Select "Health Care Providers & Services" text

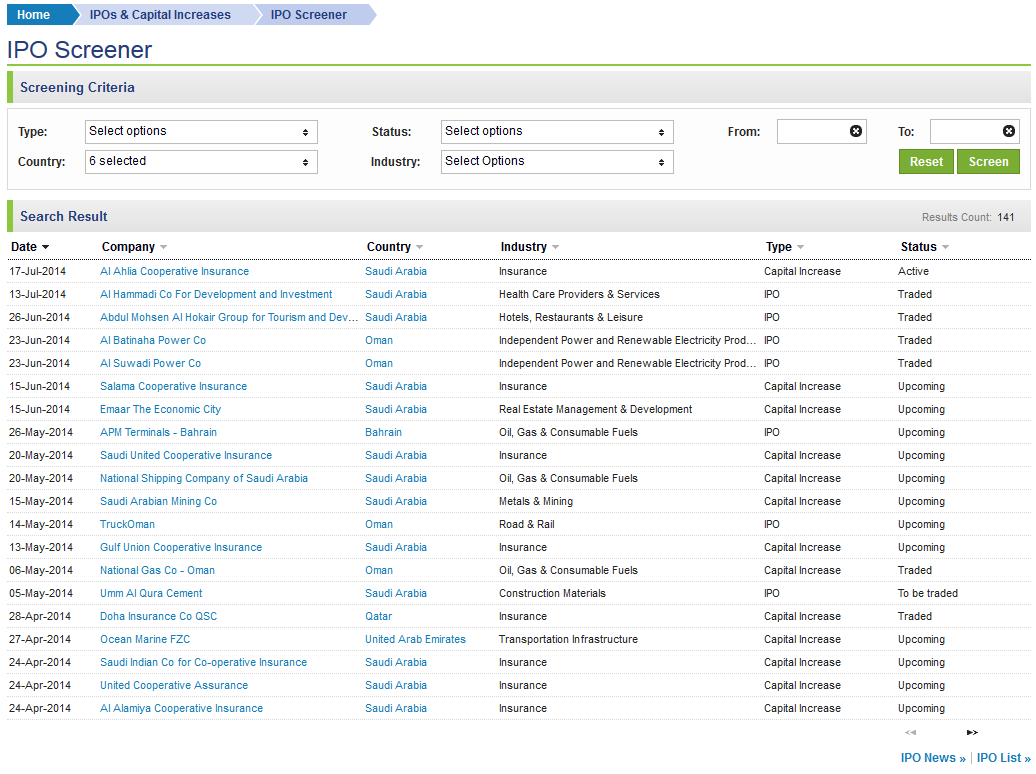(579, 295)
